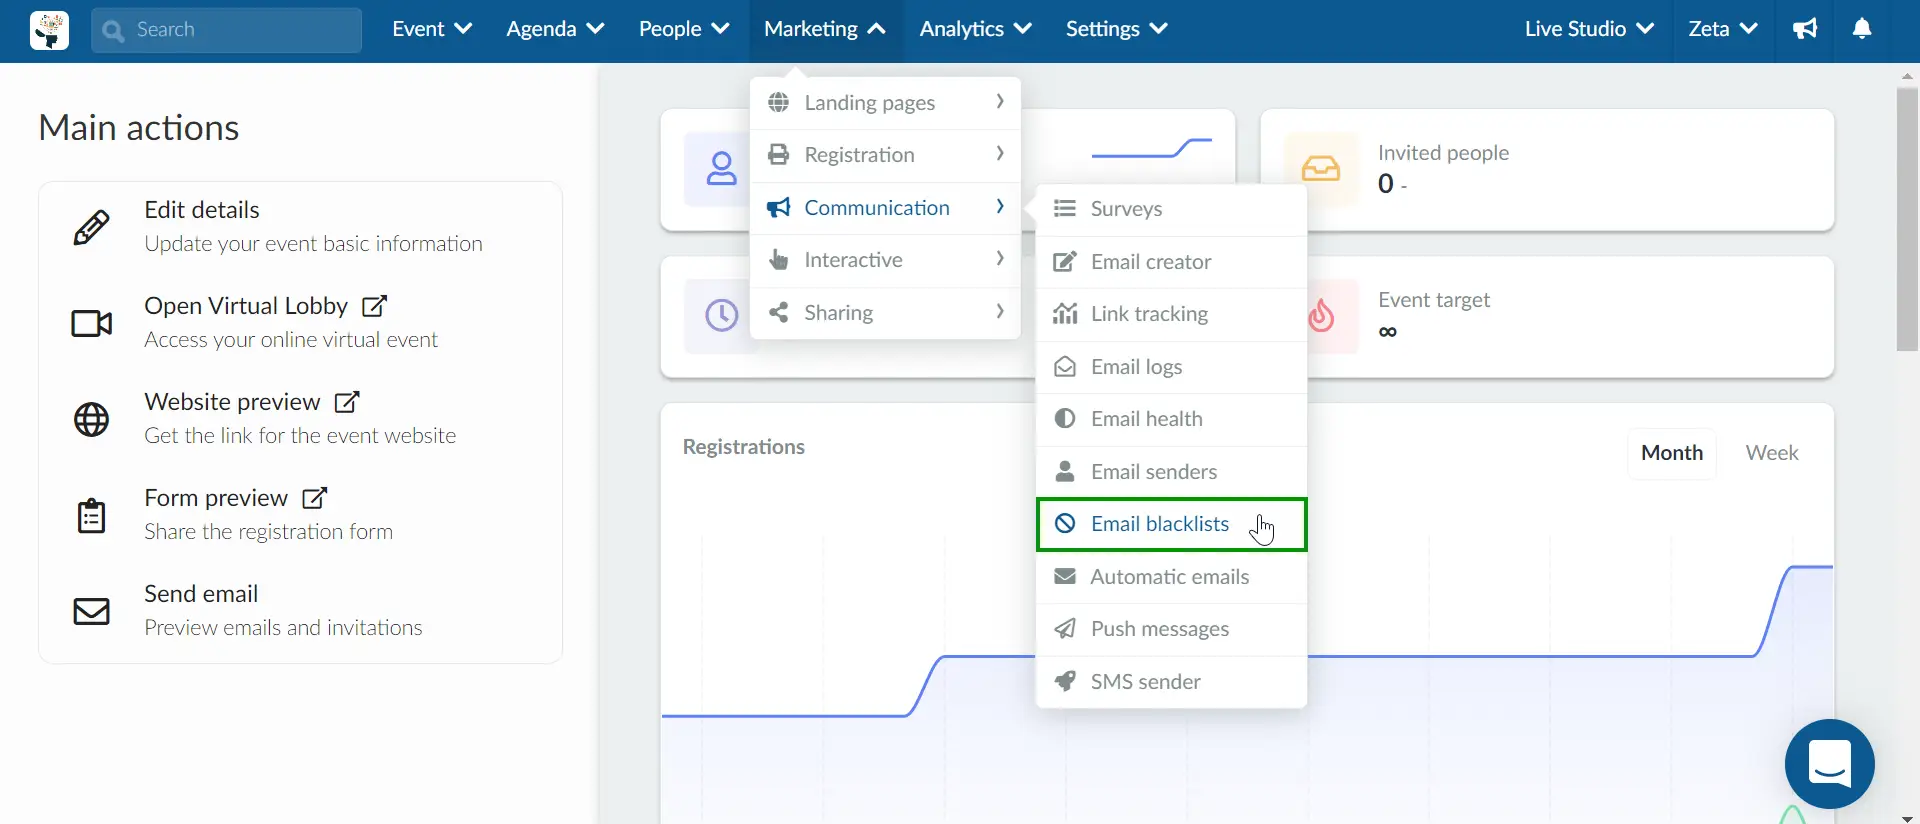
Task: Expand the Sharing submenu
Action: [885, 313]
